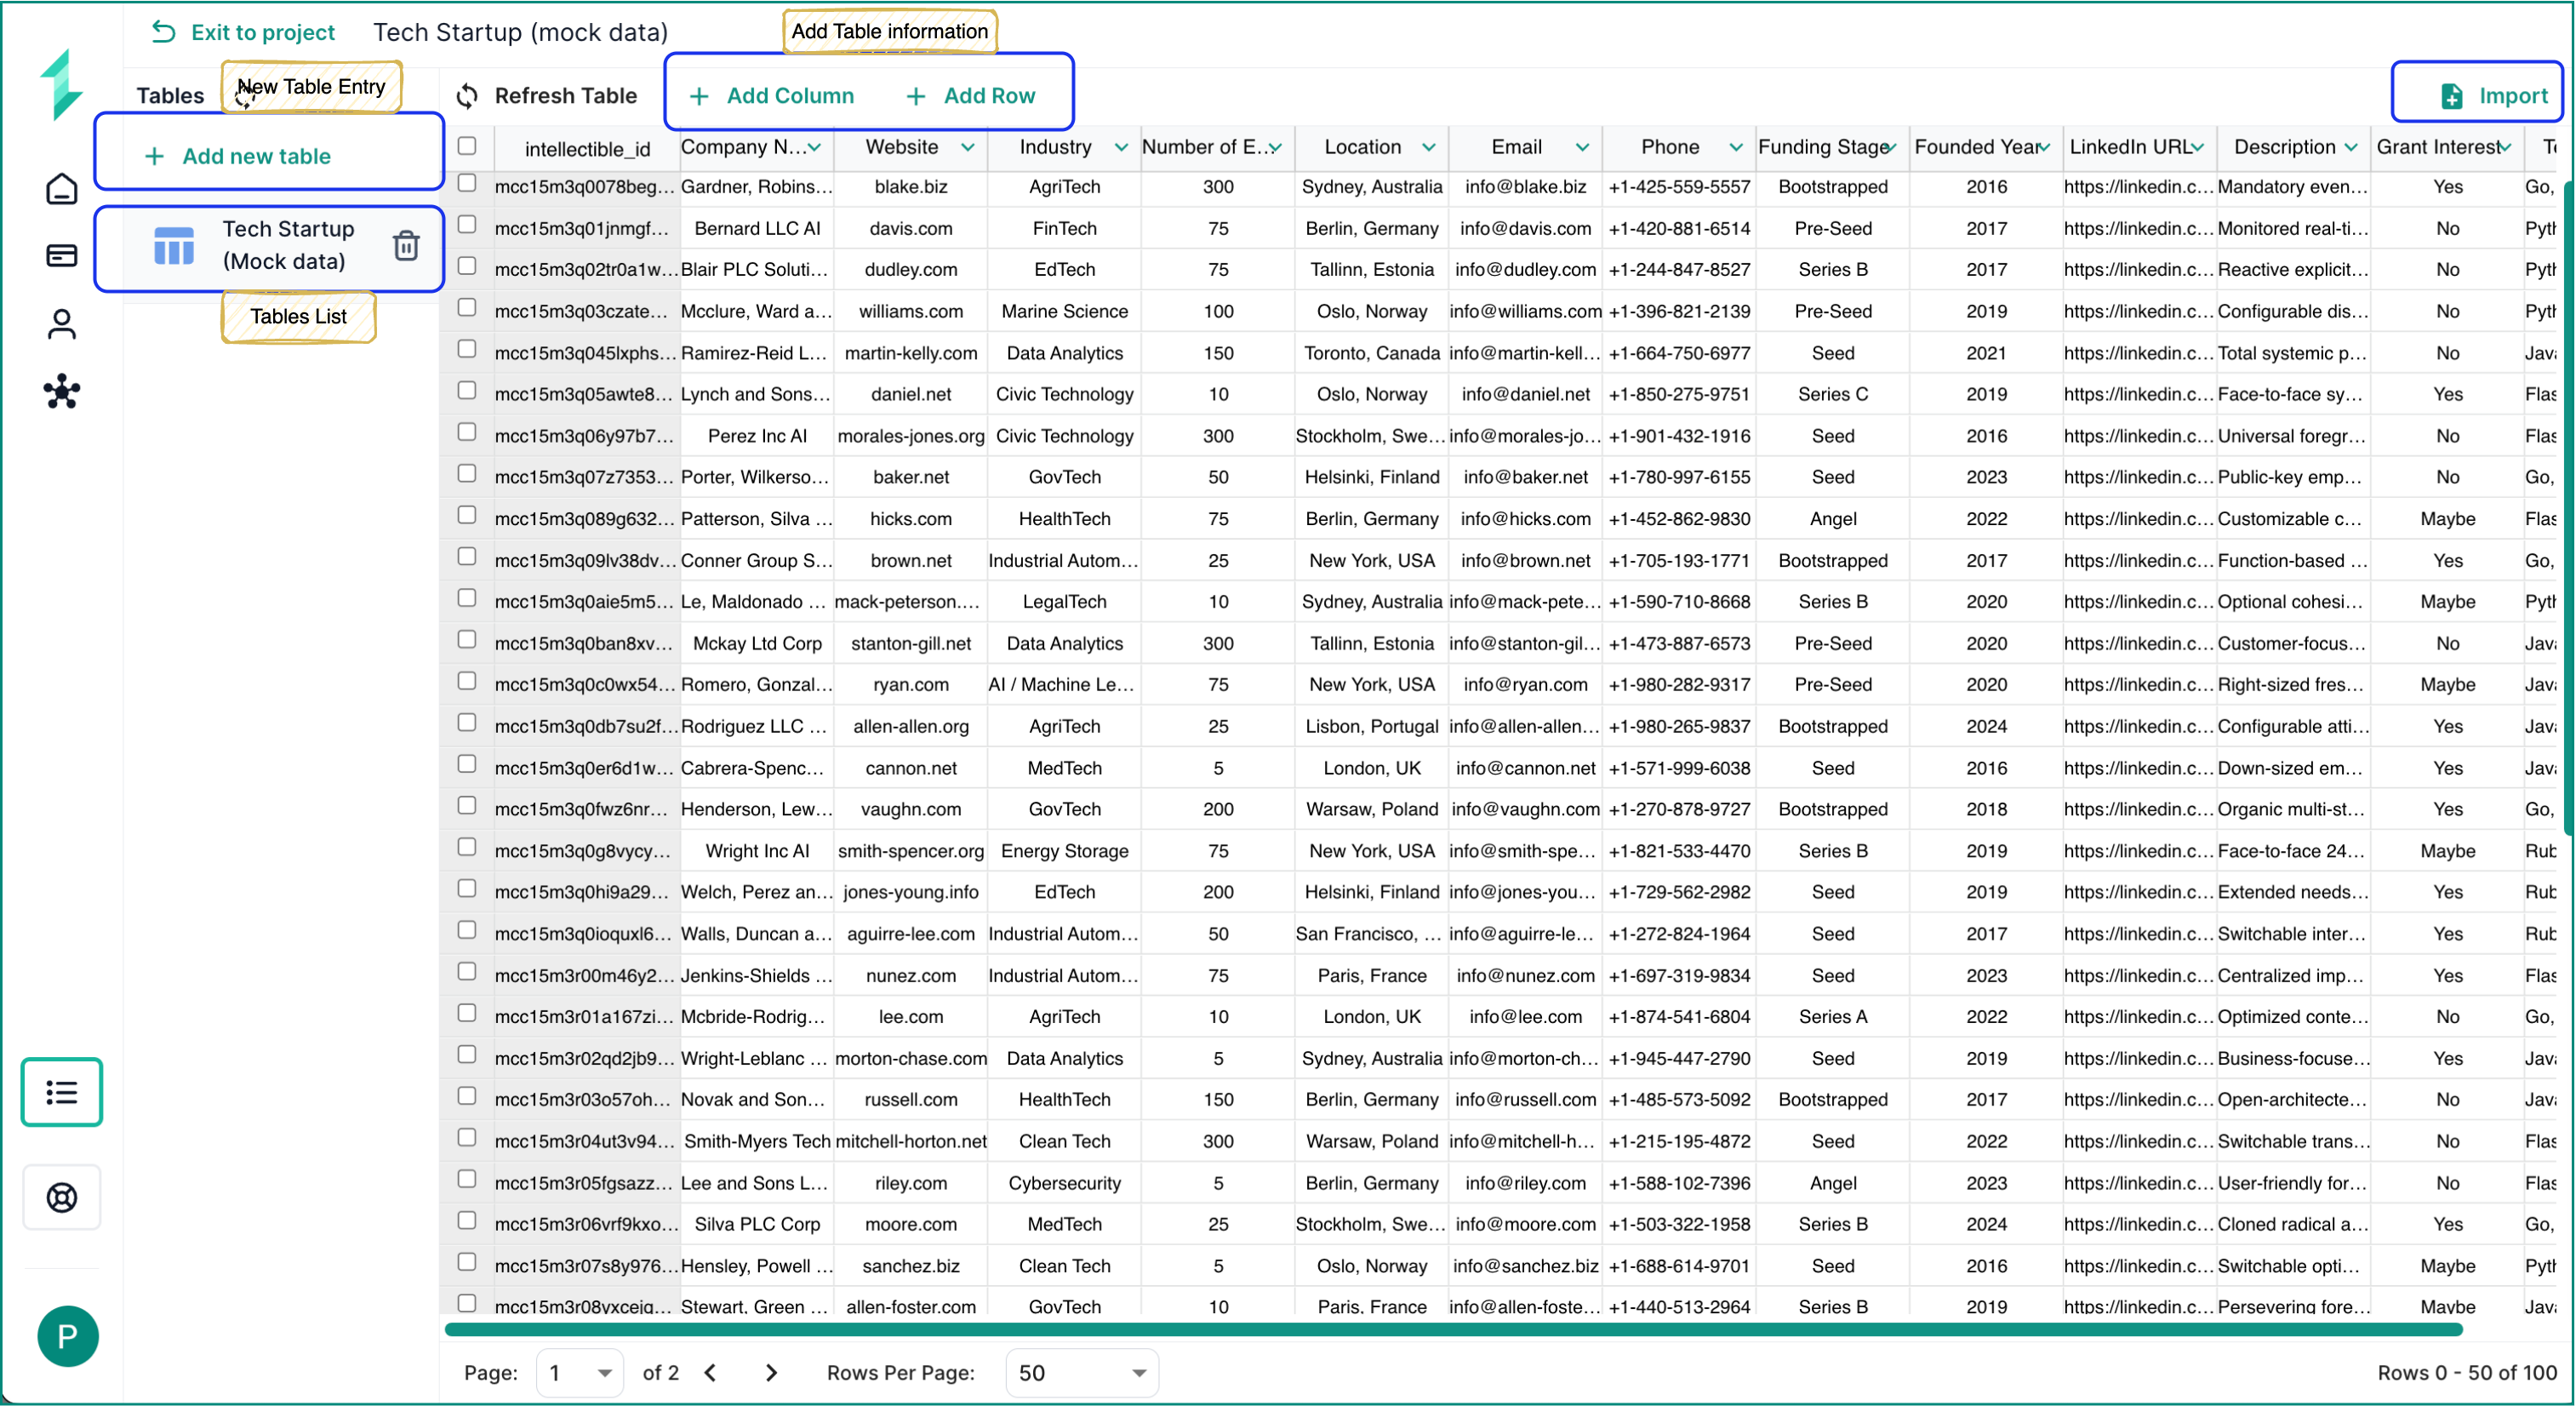
Task: Check the Bernard LLC AI row checkbox
Action: pyautogui.click(x=467, y=225)
